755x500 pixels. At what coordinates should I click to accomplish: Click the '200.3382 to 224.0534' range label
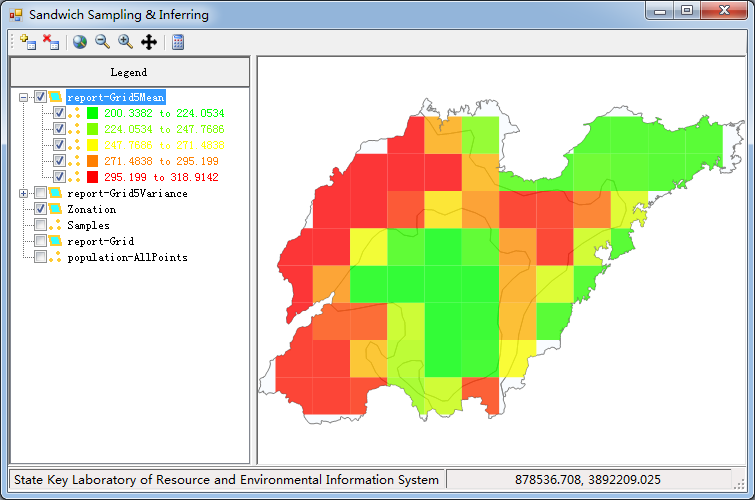click(x=164, y=113)
